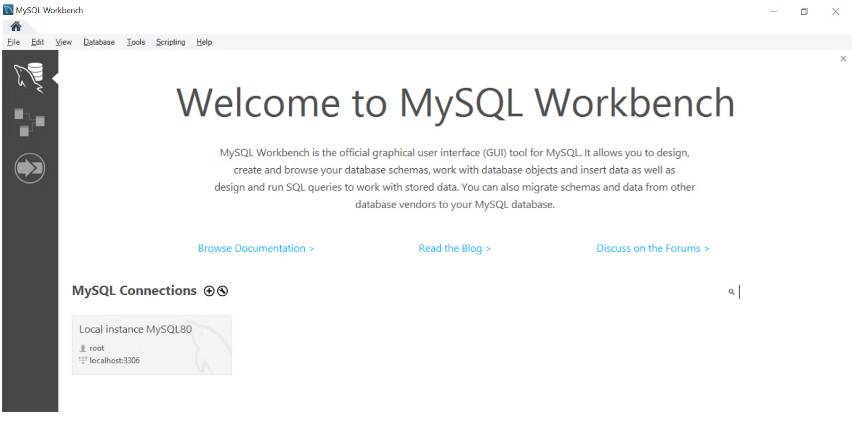
Task: Minimize the MySQL Workbench window
Action: tap(774, 11)
